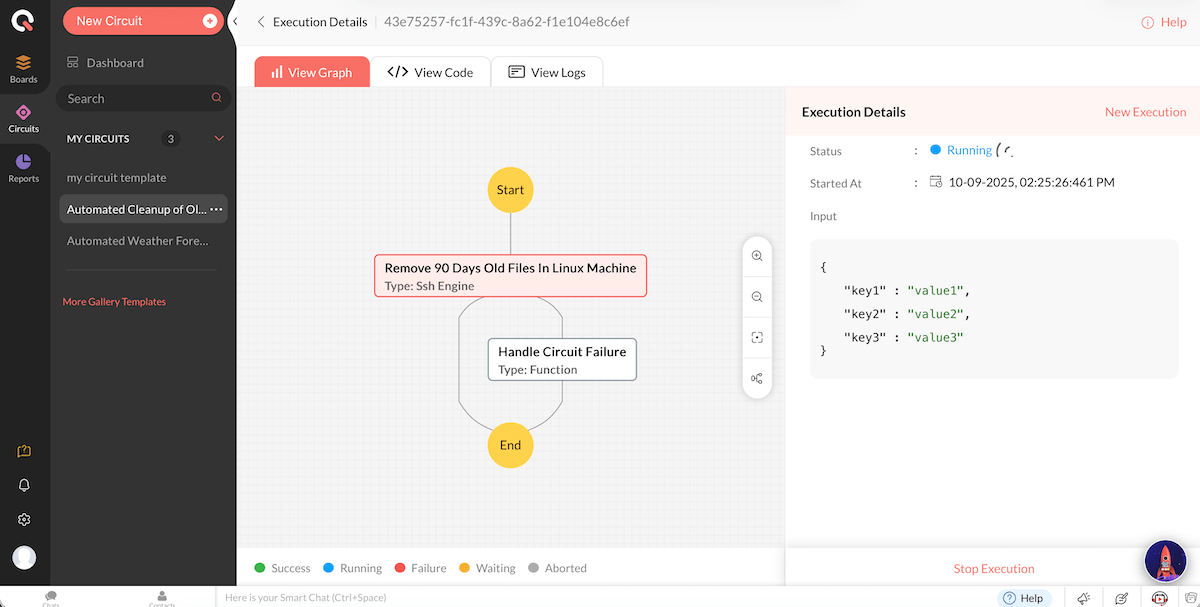This screenshot has height=607, width=1200.
Task: Click the announcements megaphone icon
Action: pyautogui.click(x=1084, y=598)
